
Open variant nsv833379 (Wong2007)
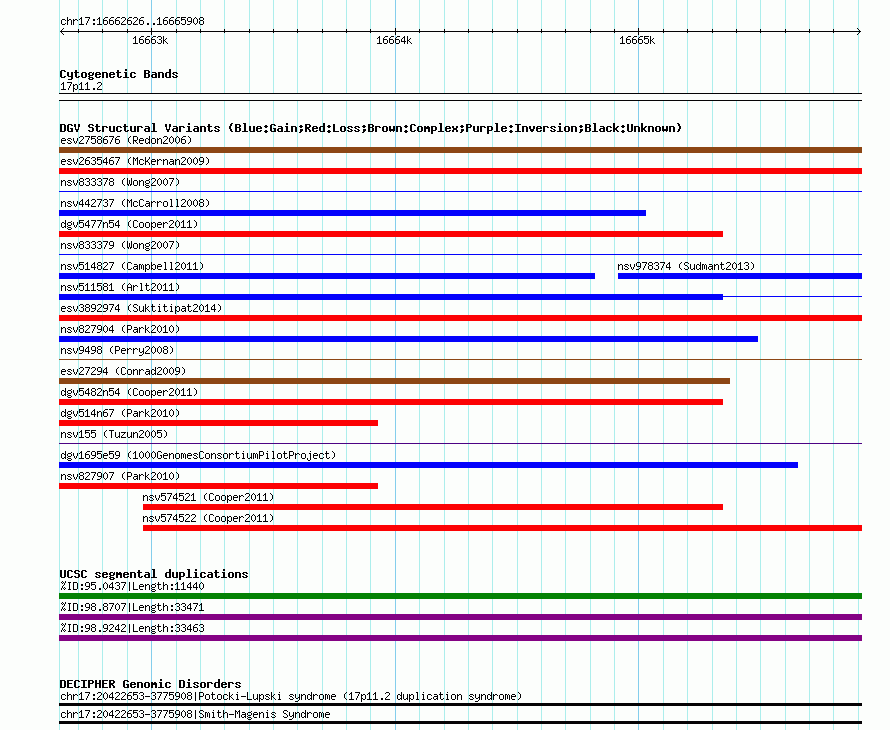click(120, 245)
